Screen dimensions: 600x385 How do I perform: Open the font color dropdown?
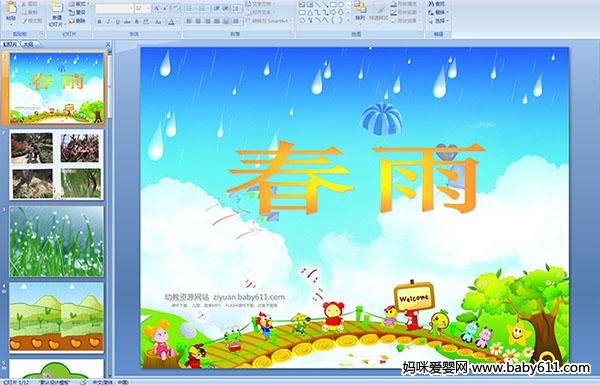click(172, 22)
